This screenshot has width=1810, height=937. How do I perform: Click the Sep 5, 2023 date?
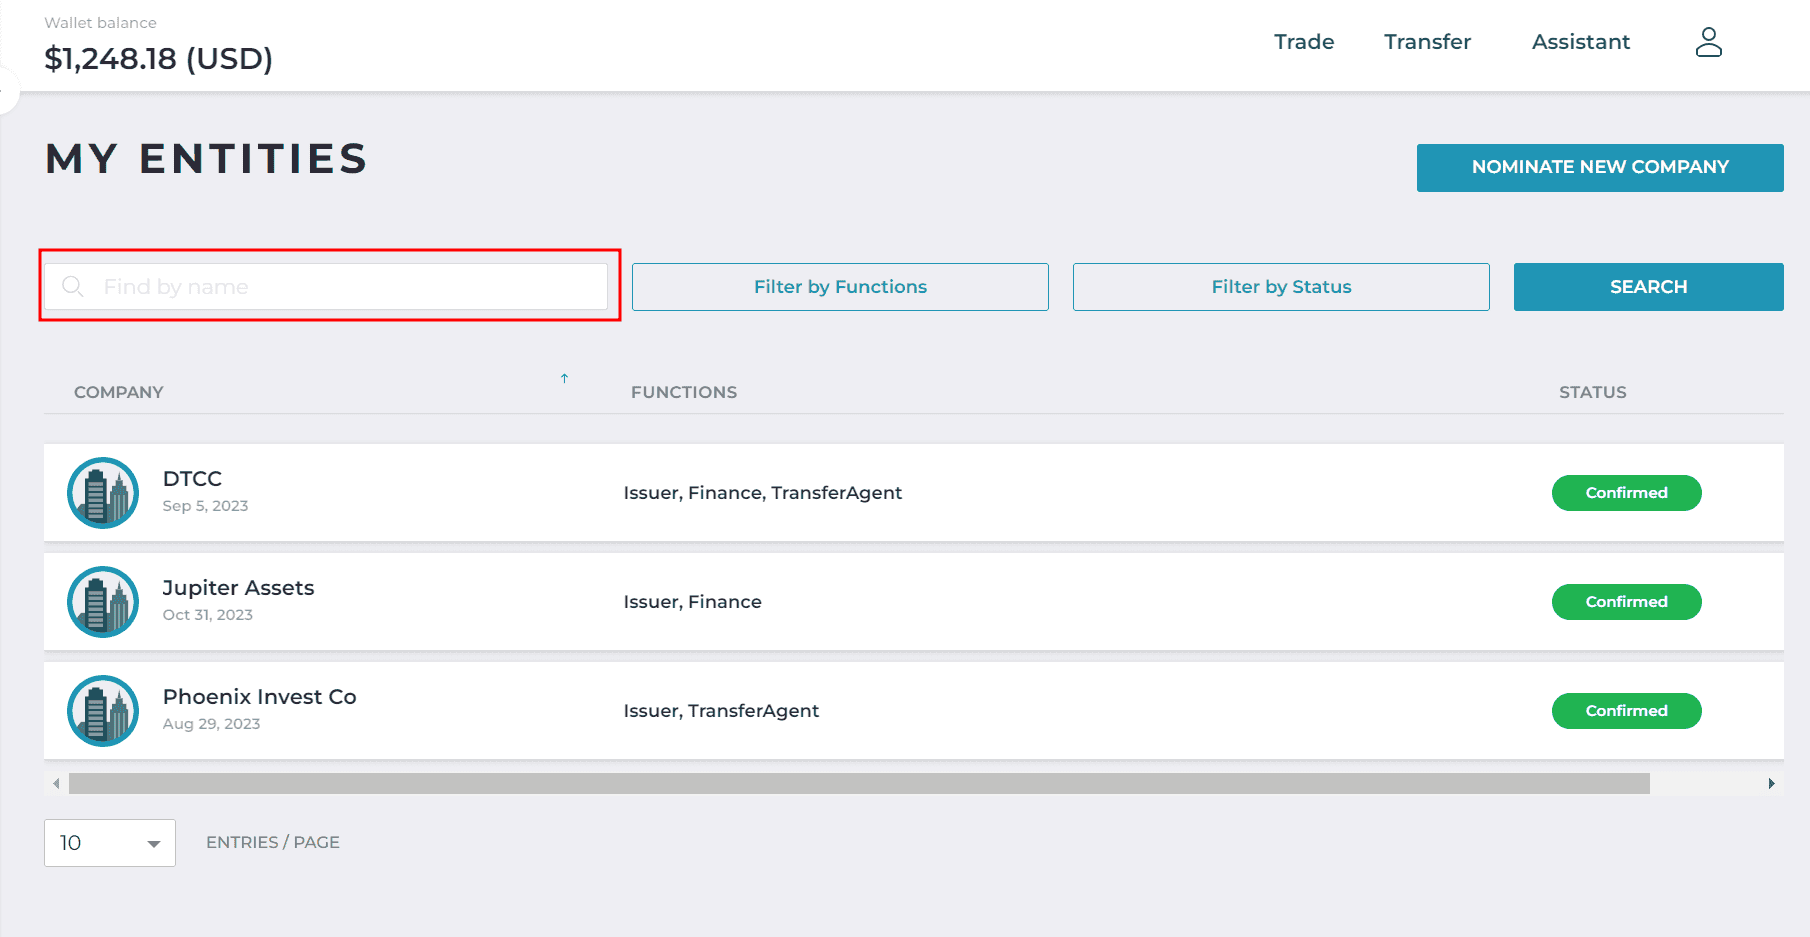click(205, 506)
